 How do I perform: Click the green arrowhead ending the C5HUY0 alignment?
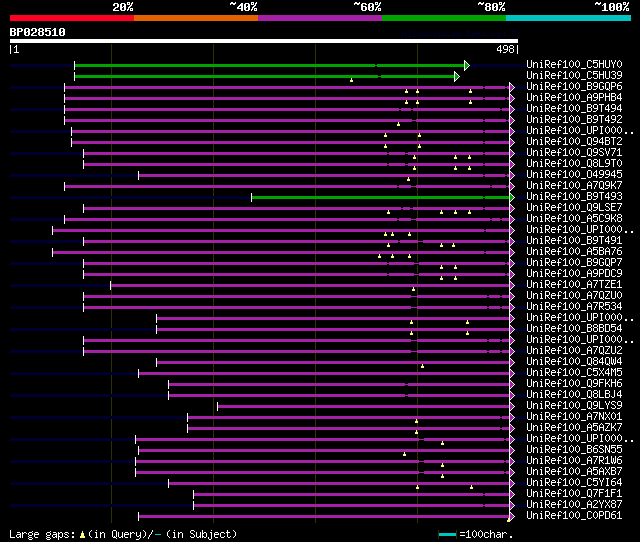click(x=467, y=65)
